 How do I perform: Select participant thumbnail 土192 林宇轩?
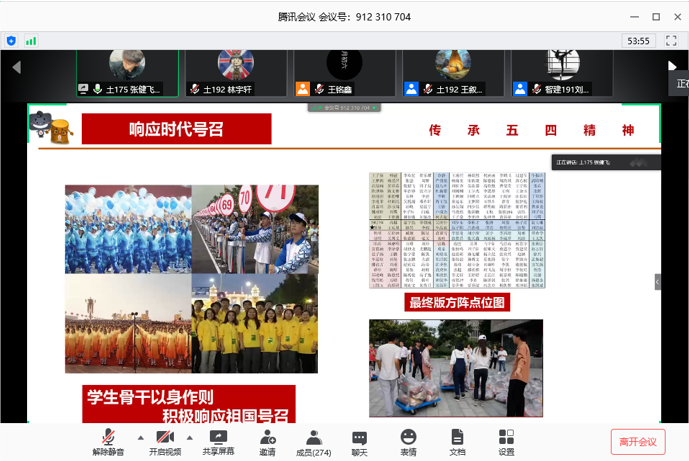click(235, 72)
